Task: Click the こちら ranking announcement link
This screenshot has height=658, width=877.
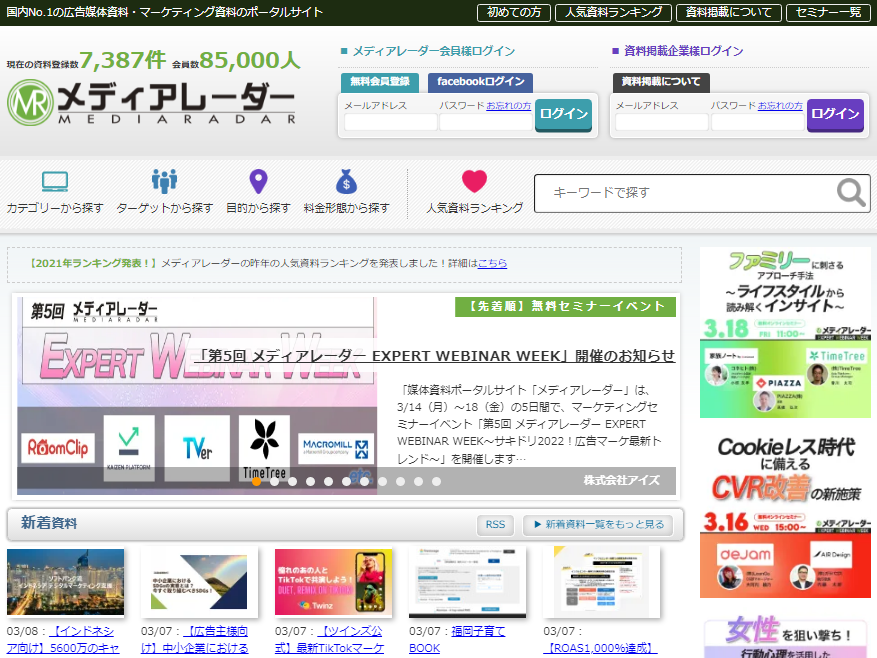Action: click(492, 263)
